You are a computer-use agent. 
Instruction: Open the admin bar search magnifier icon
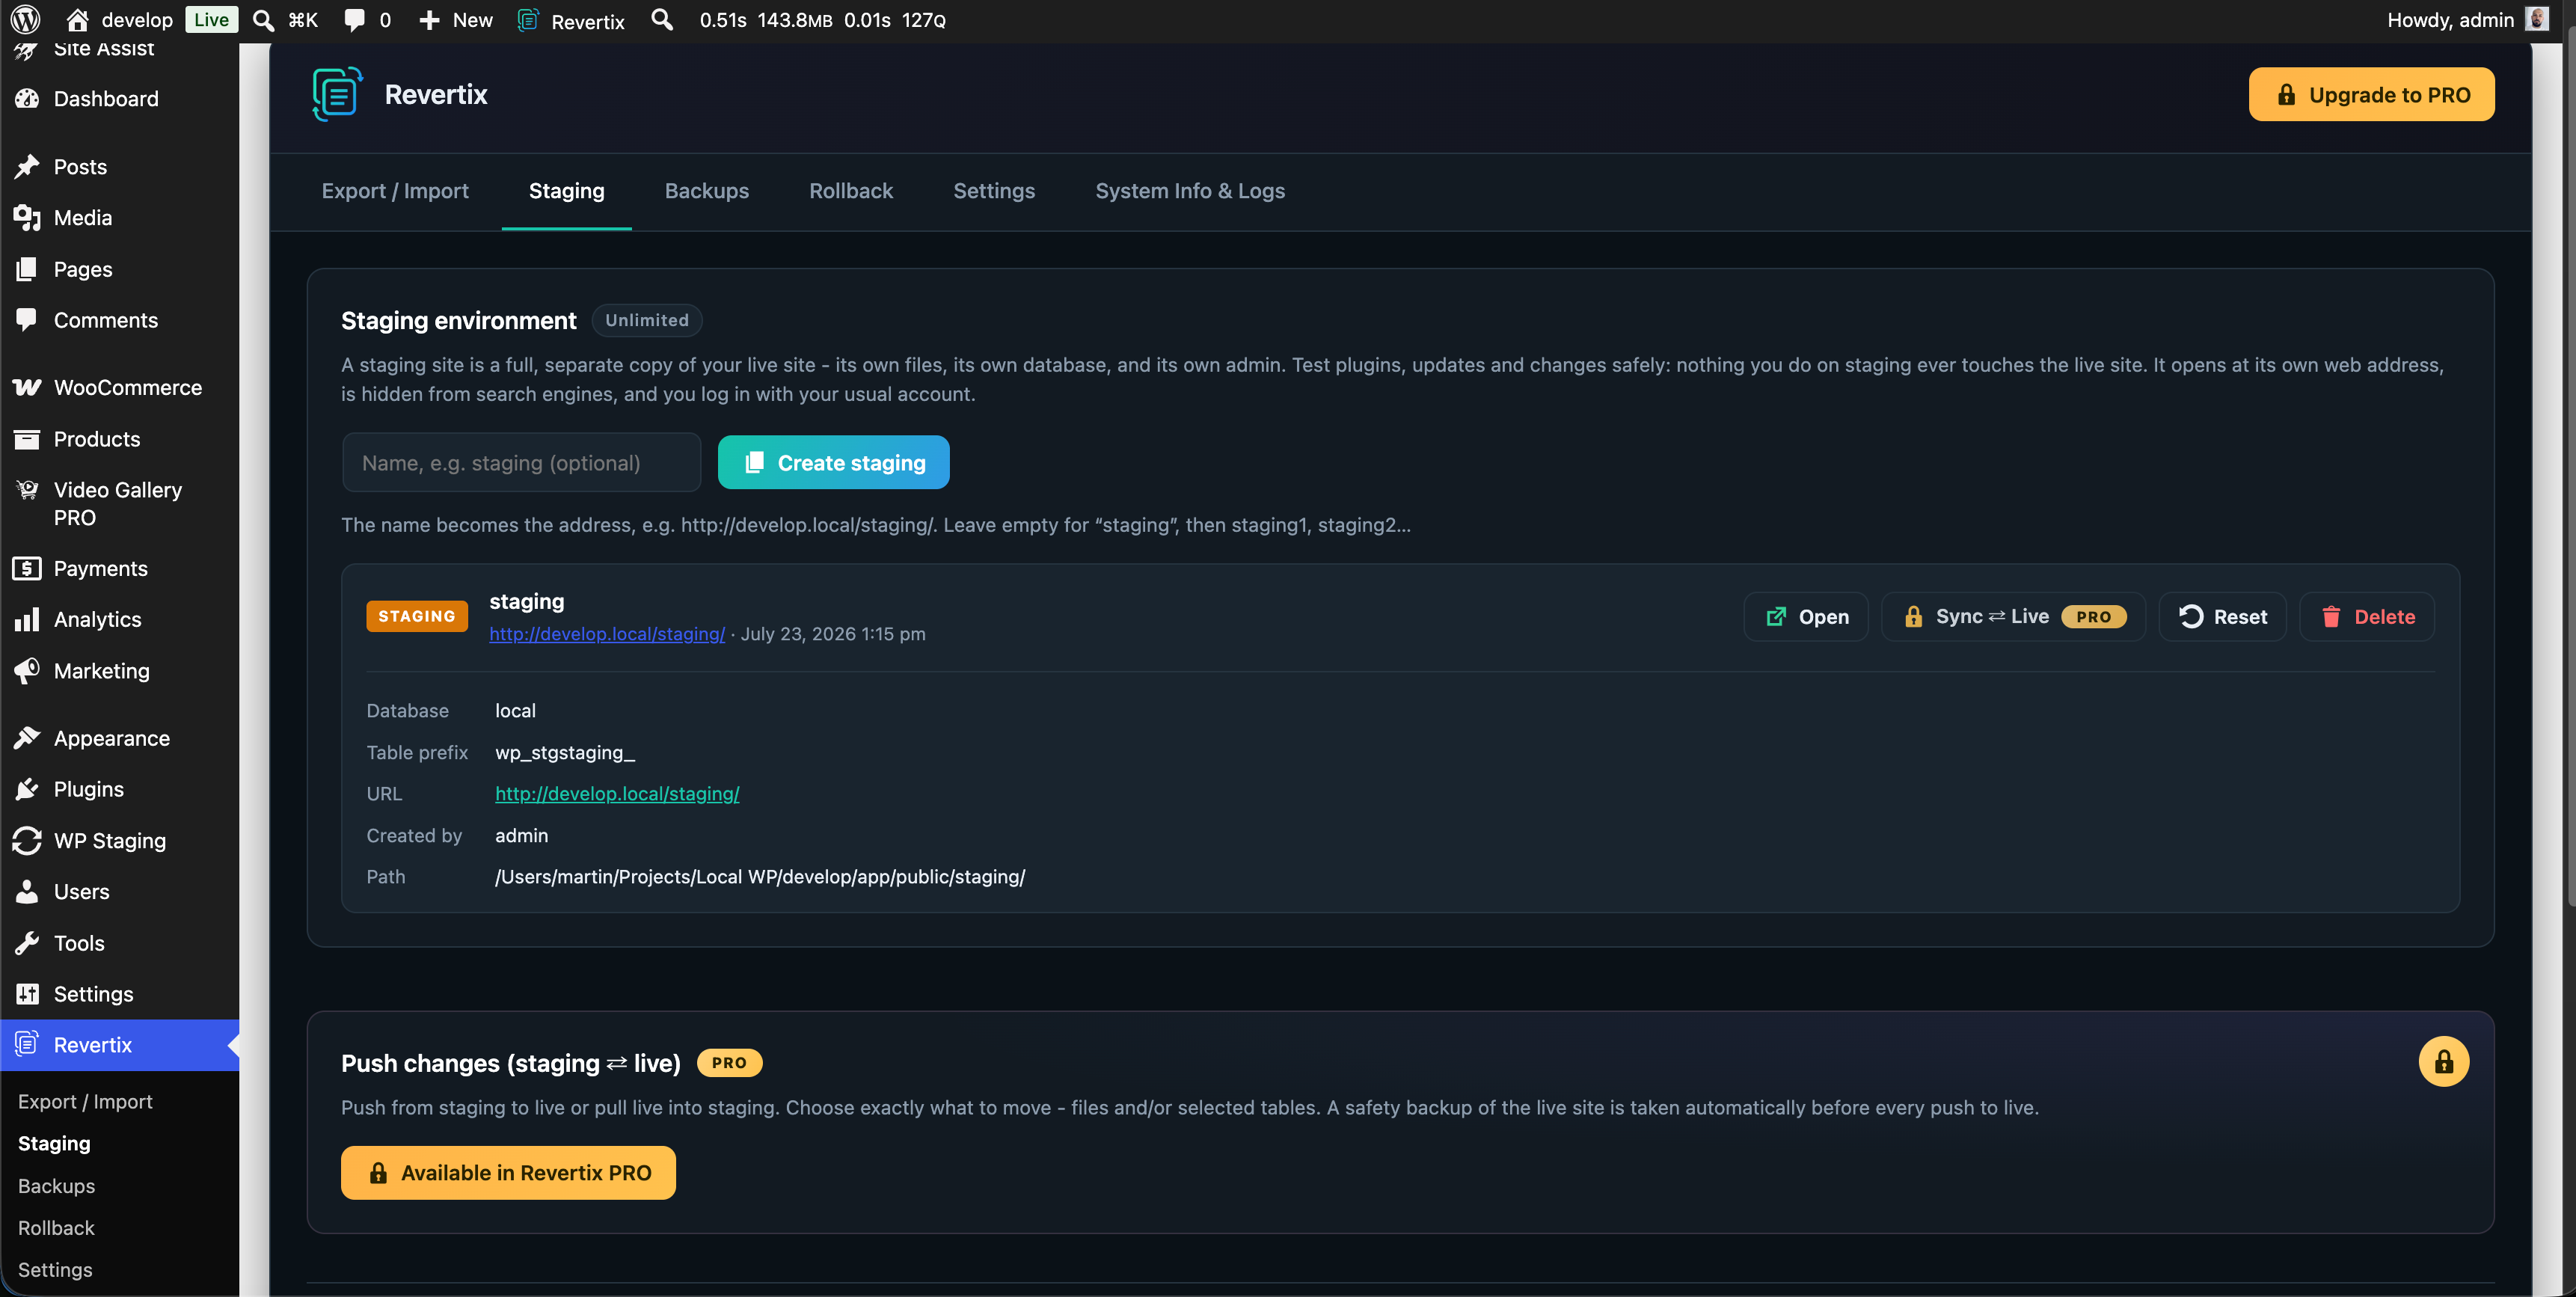pyautogui.click(x=661, y=20)
